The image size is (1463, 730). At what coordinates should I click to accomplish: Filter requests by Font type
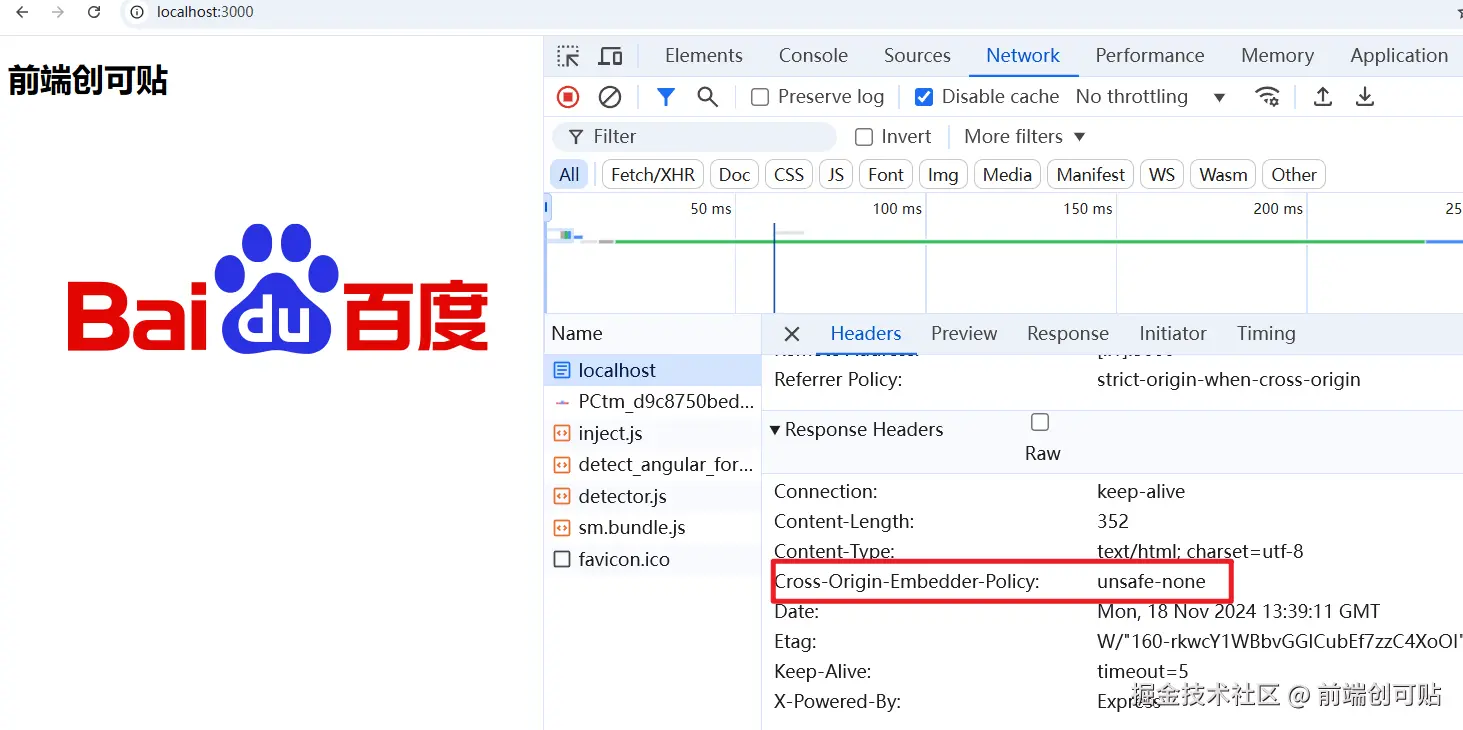tap(886, 175)
